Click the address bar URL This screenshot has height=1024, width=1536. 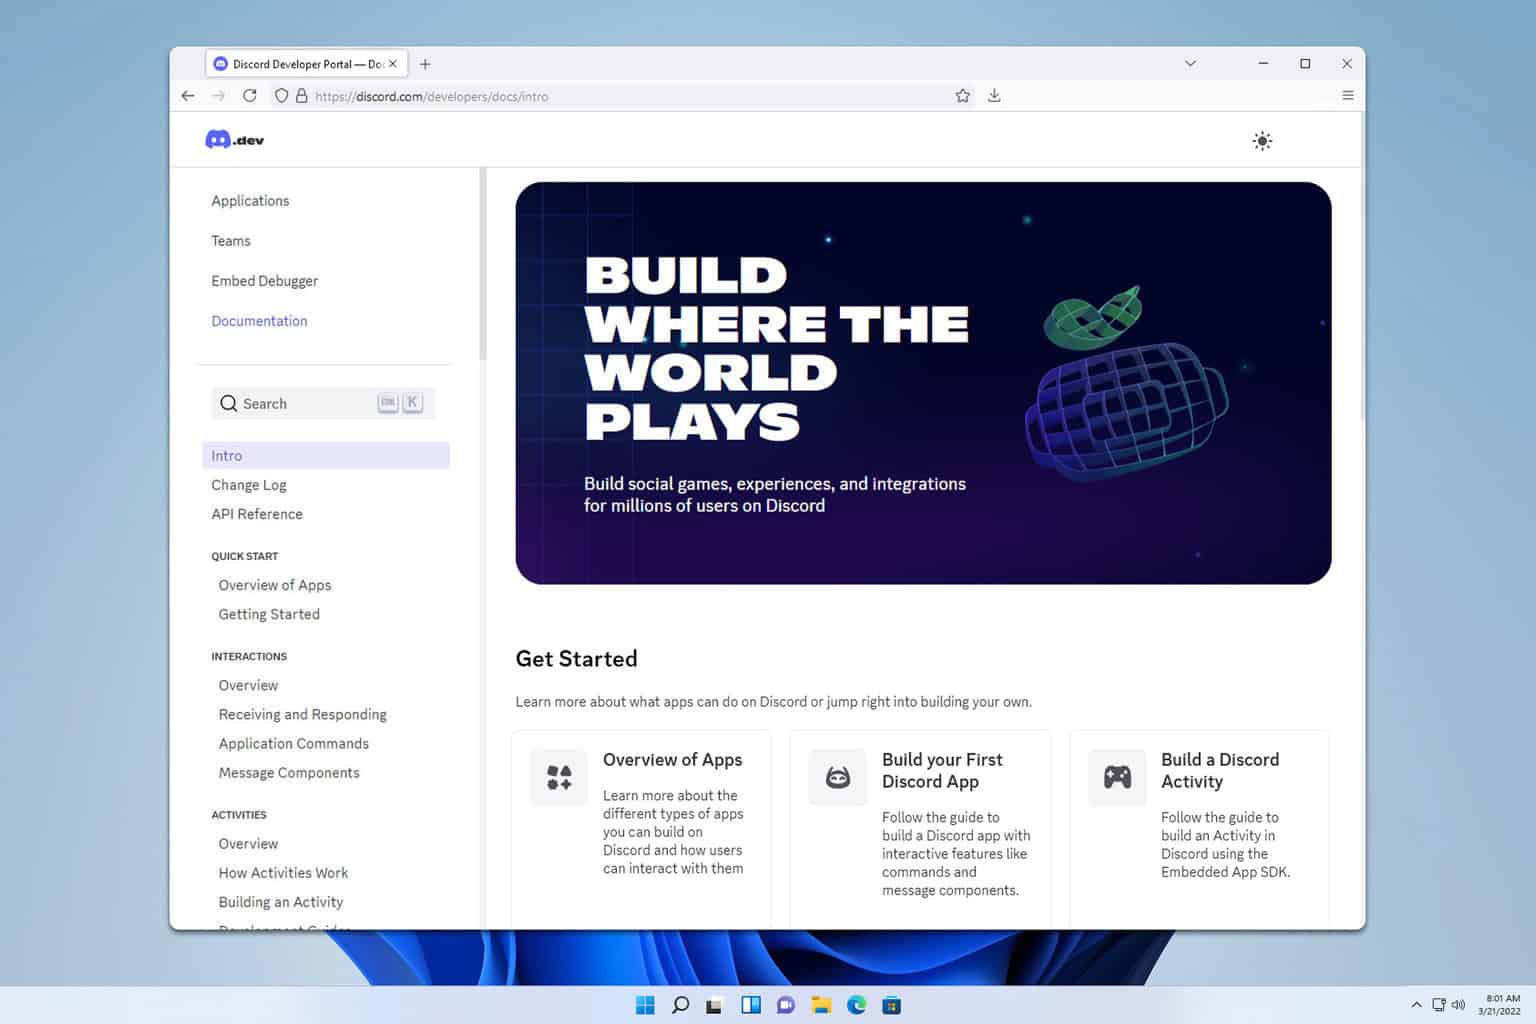[432, 97]
